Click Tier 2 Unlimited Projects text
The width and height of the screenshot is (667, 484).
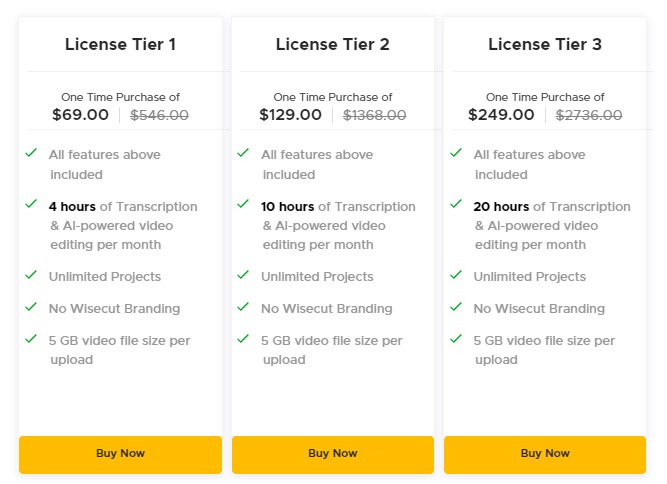click(x=317, y=277)
